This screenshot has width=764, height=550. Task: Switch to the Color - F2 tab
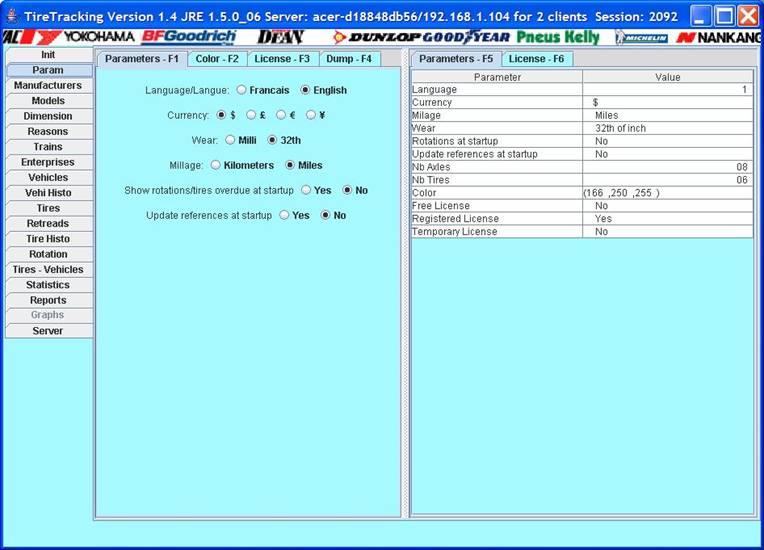217,59
